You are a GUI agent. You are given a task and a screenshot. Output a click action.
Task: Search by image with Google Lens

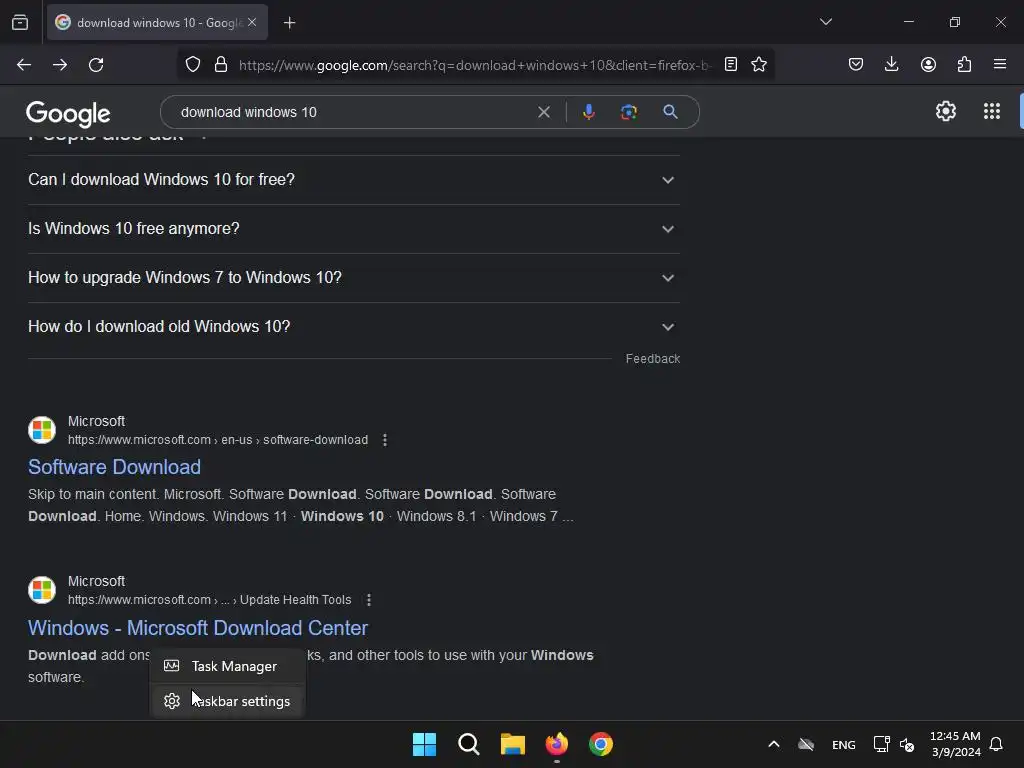pos(629,112)
